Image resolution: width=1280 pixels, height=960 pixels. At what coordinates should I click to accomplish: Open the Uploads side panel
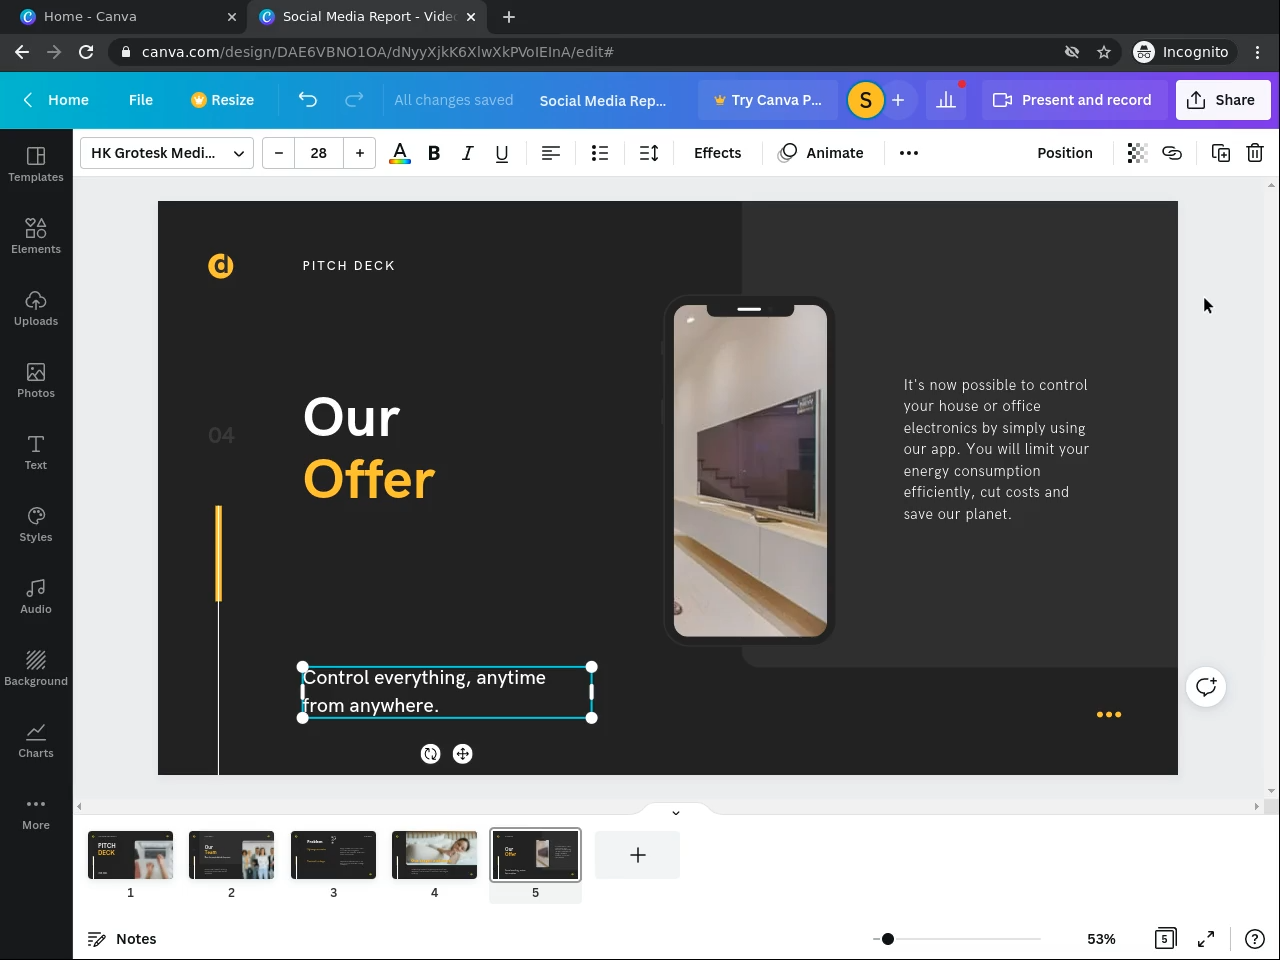tap(36, 308)
